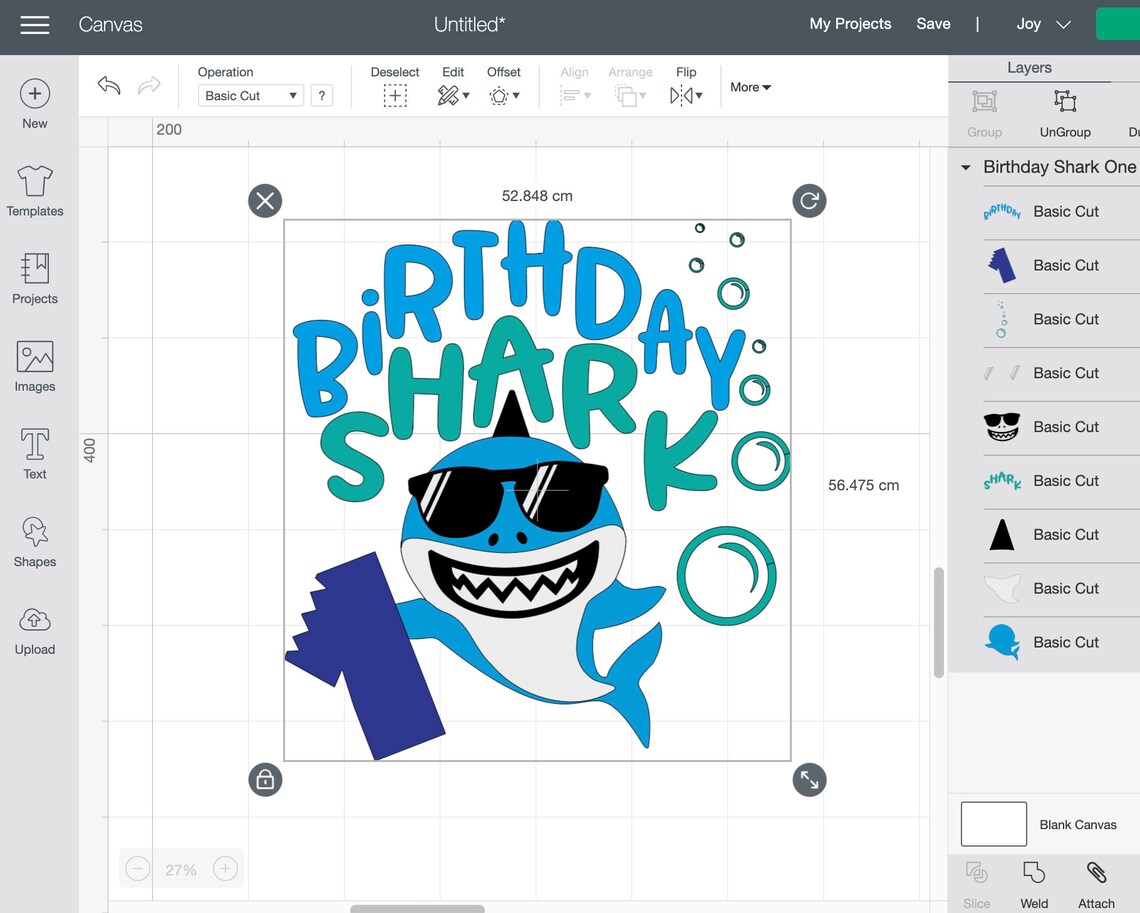Click Save in the header
This screenshot has width=1140, height=913.
(933, 24)
